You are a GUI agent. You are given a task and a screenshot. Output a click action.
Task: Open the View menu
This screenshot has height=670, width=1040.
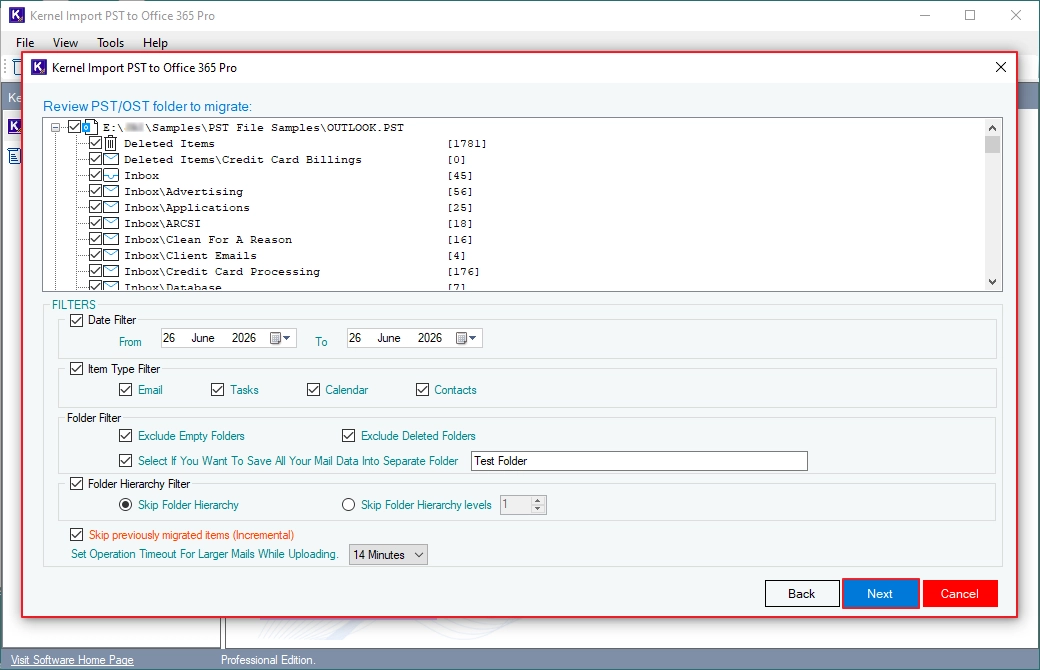[65, 42]
